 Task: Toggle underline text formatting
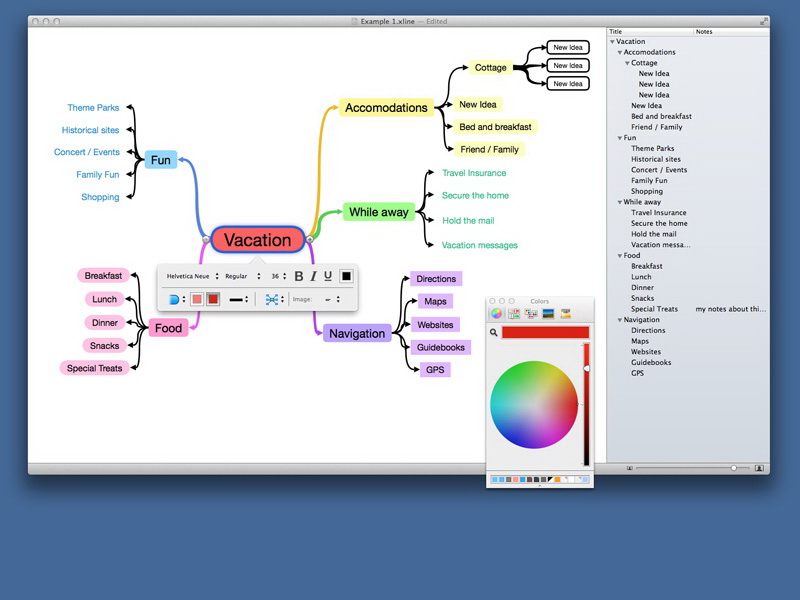click(327, 276)
